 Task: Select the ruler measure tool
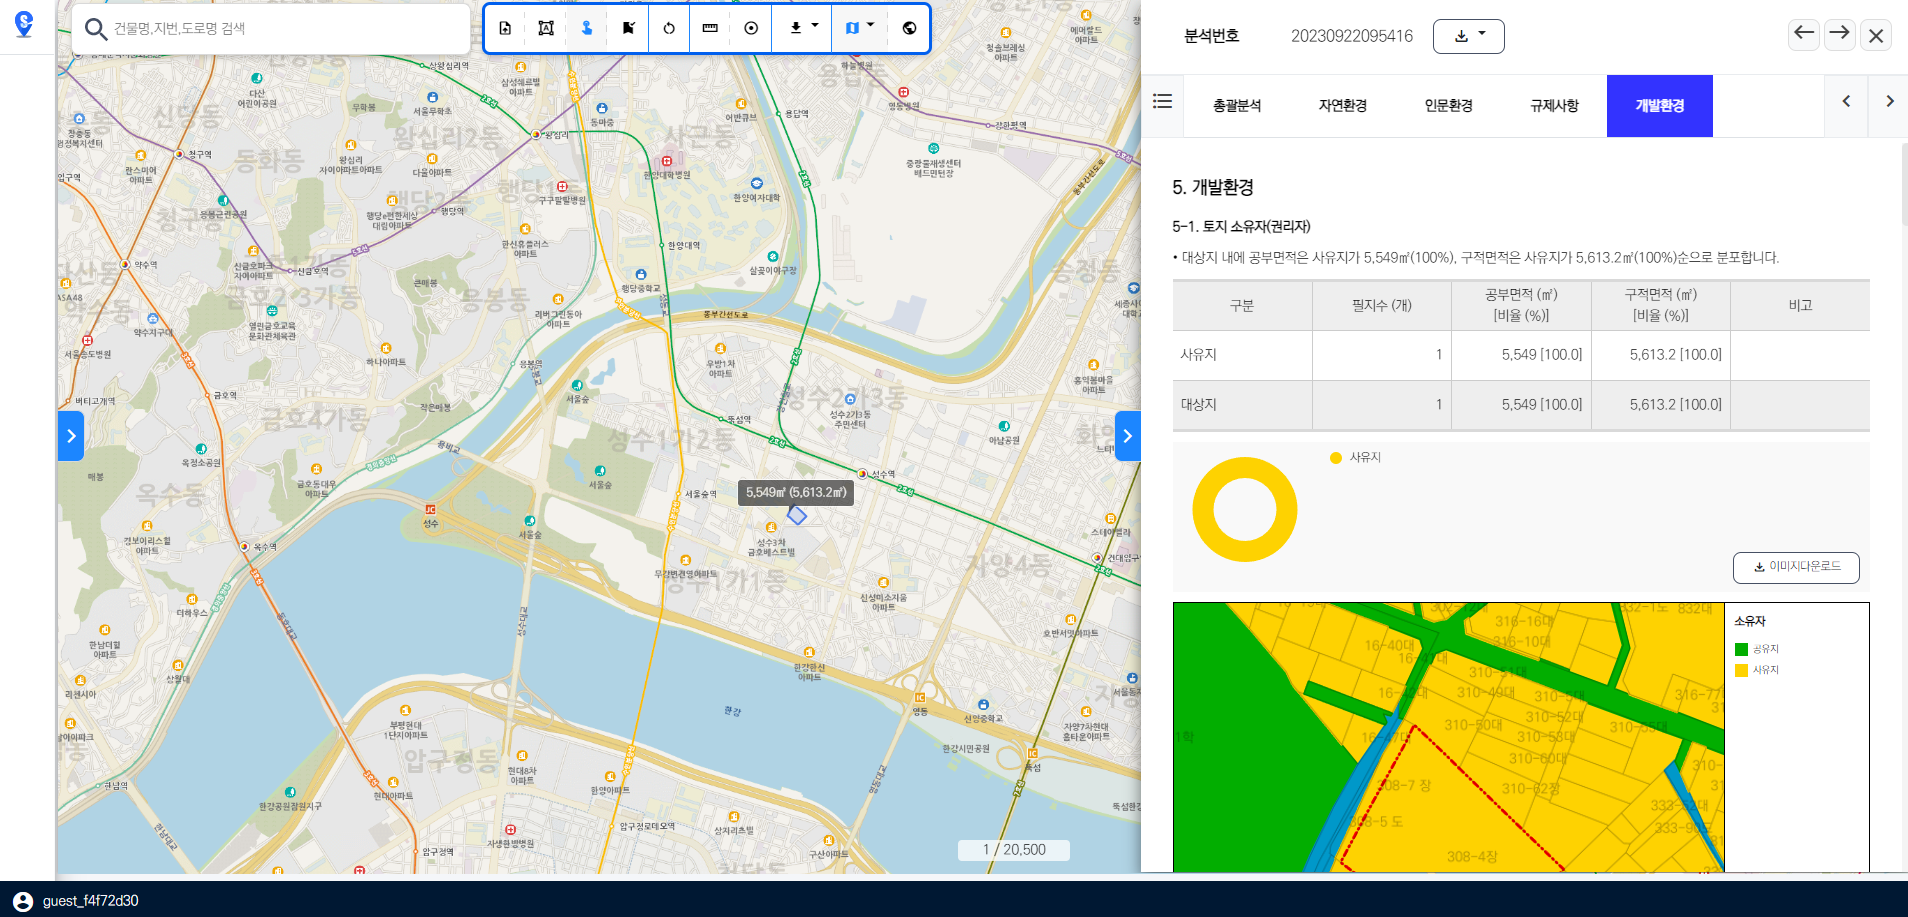(x=710, y=28)
